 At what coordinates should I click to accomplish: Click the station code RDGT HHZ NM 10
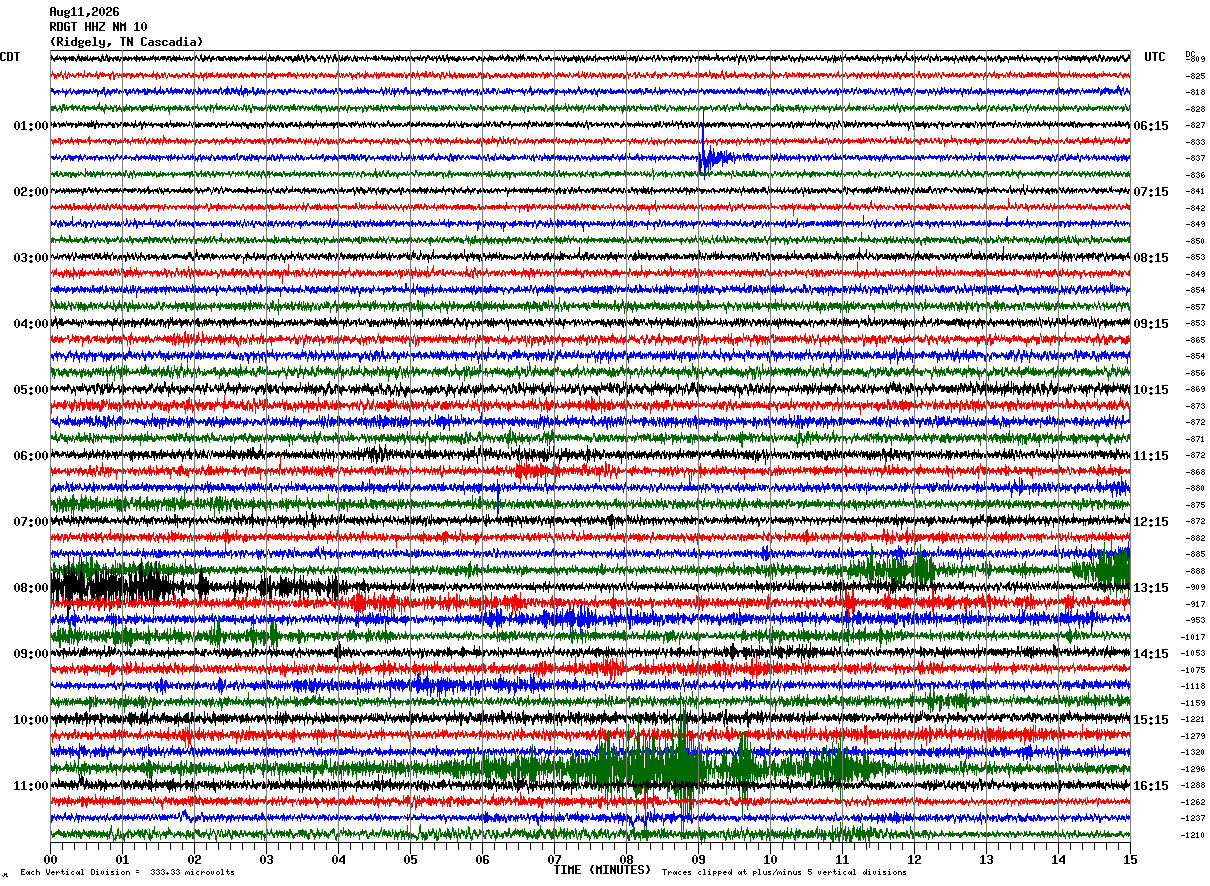coord(98,27)
